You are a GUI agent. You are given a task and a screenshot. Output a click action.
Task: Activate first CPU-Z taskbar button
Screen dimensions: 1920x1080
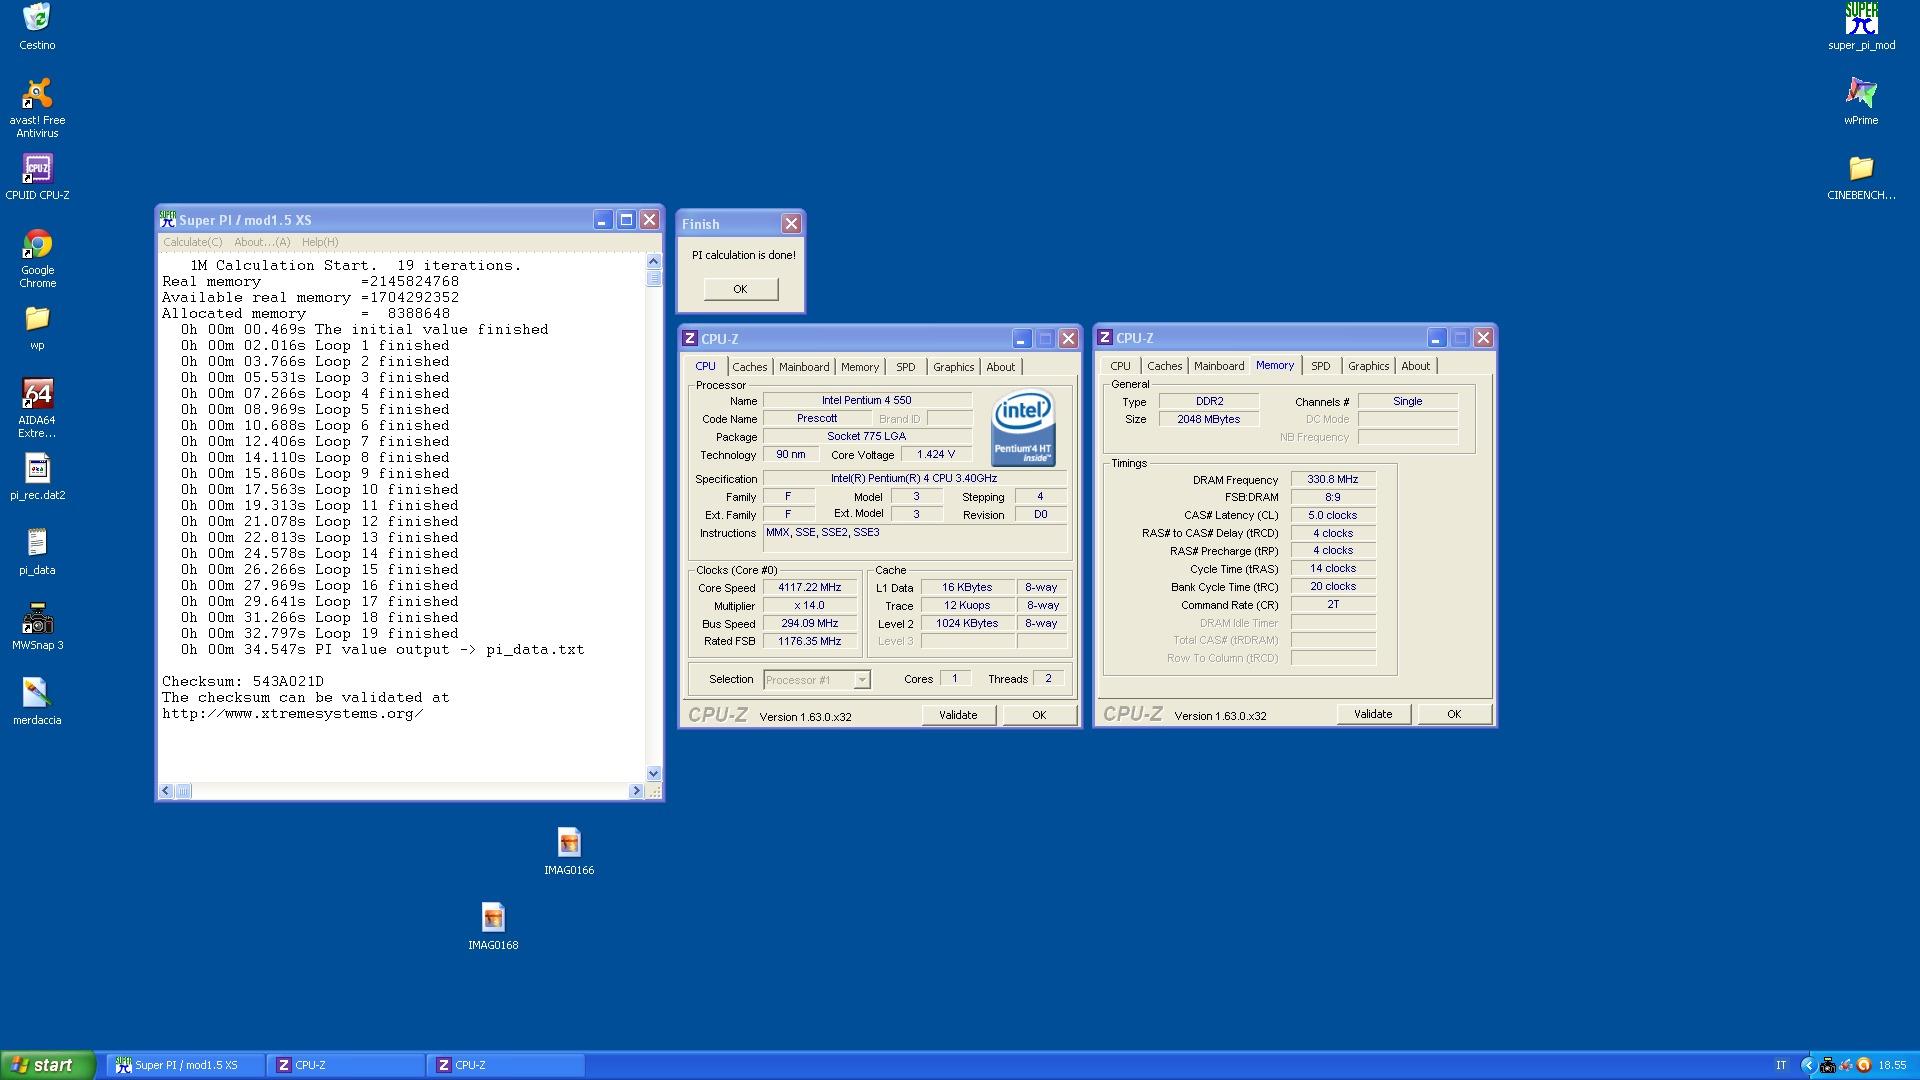346,1065
